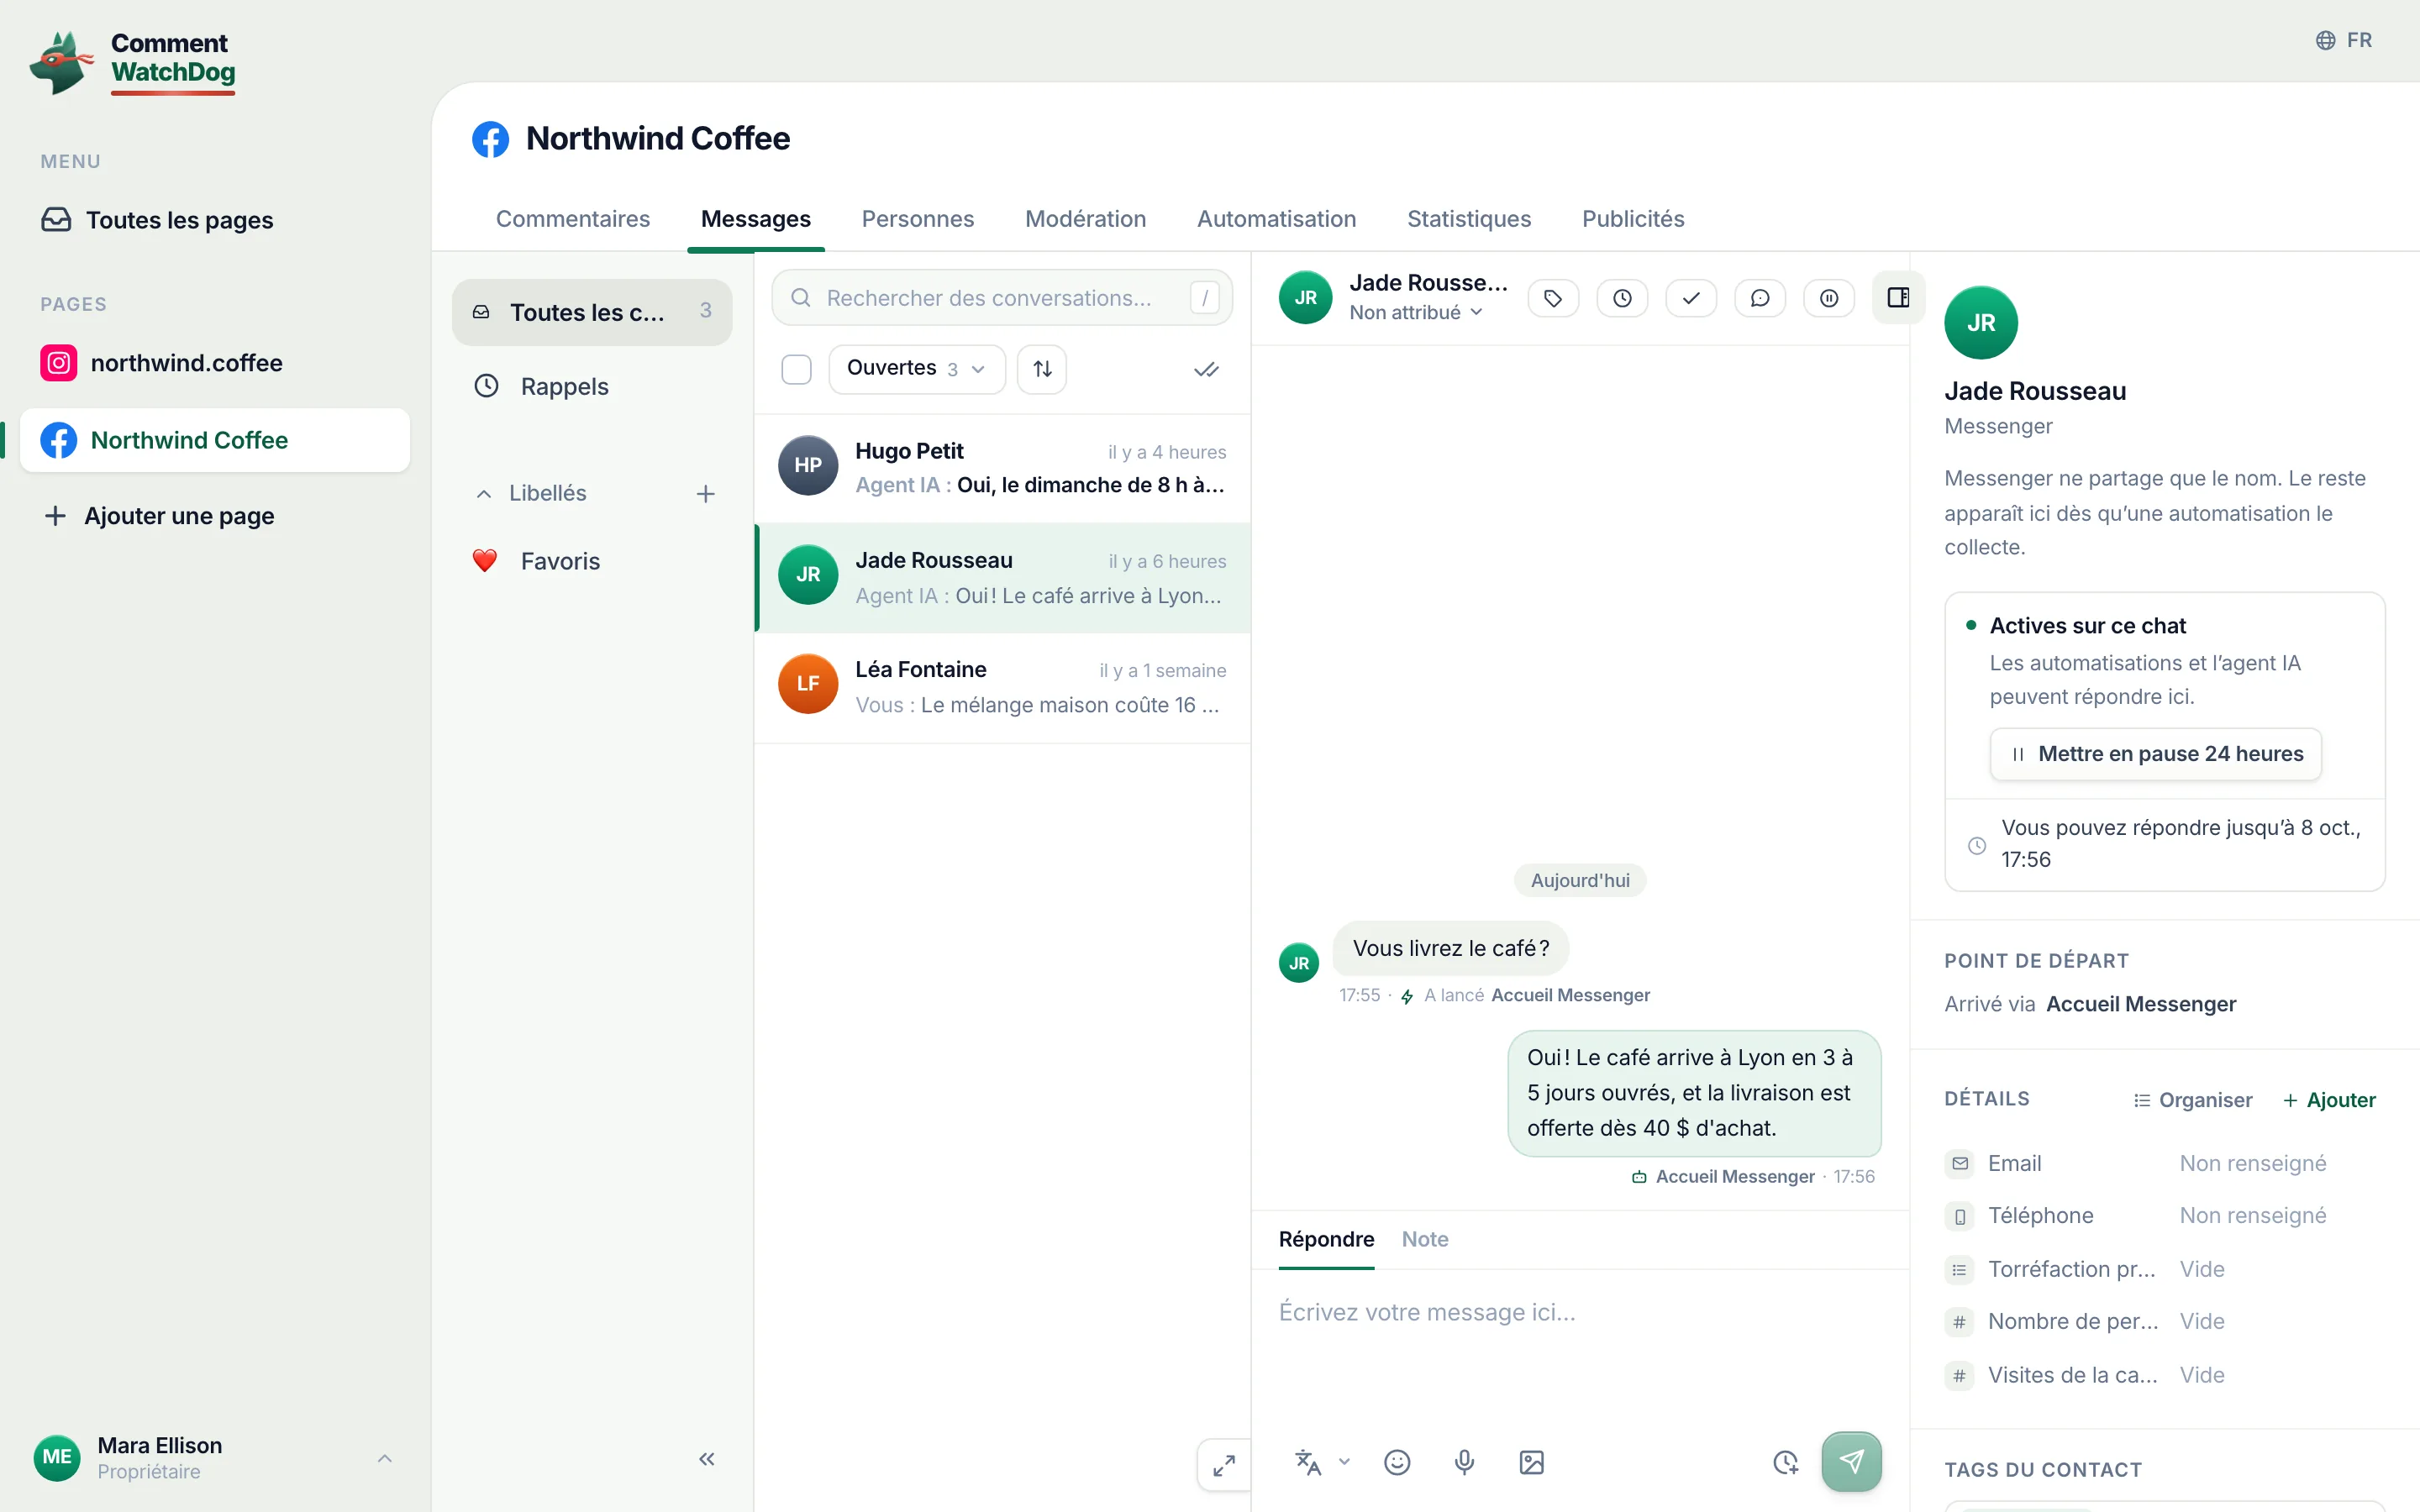Set a reminder with the clock icon in chat header

click(1622, 298)
